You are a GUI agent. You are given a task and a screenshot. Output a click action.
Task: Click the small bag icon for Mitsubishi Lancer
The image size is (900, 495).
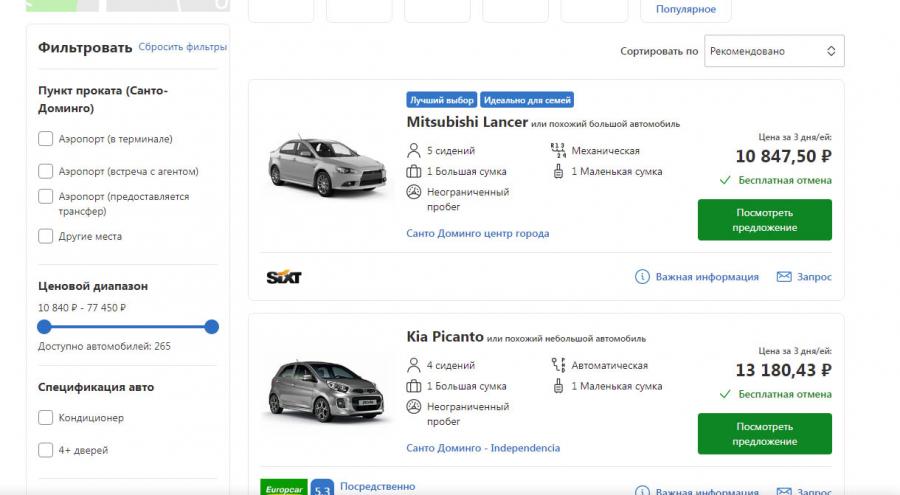[558, 171]
